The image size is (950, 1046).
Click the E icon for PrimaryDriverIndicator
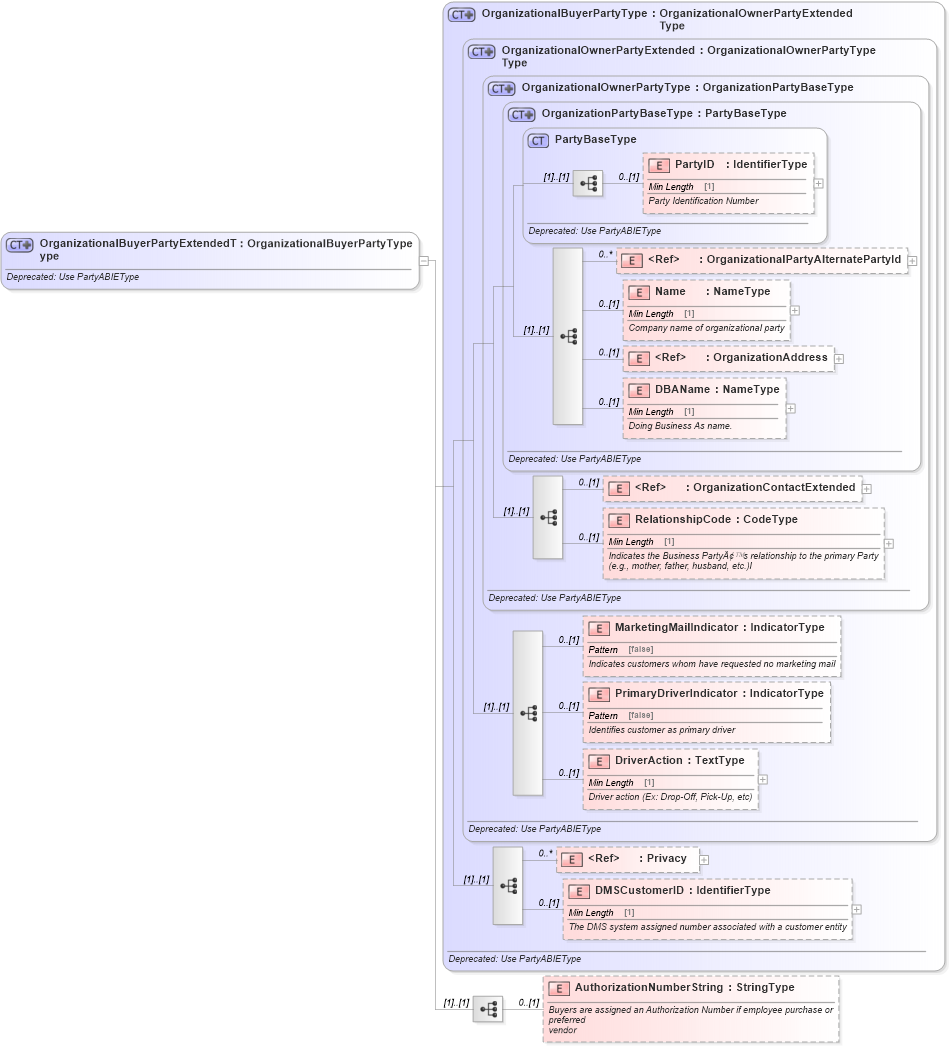[599, 694]
